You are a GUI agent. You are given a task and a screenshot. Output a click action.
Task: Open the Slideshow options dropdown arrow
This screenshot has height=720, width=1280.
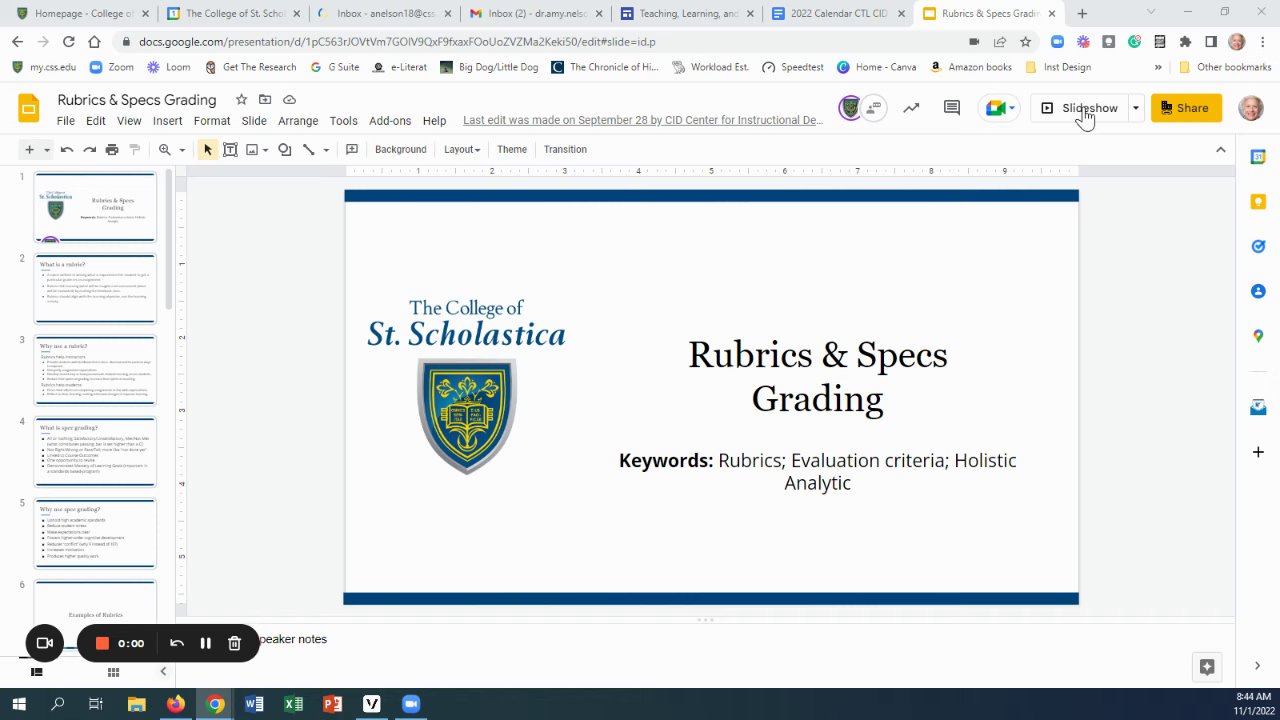(1135, 108)
